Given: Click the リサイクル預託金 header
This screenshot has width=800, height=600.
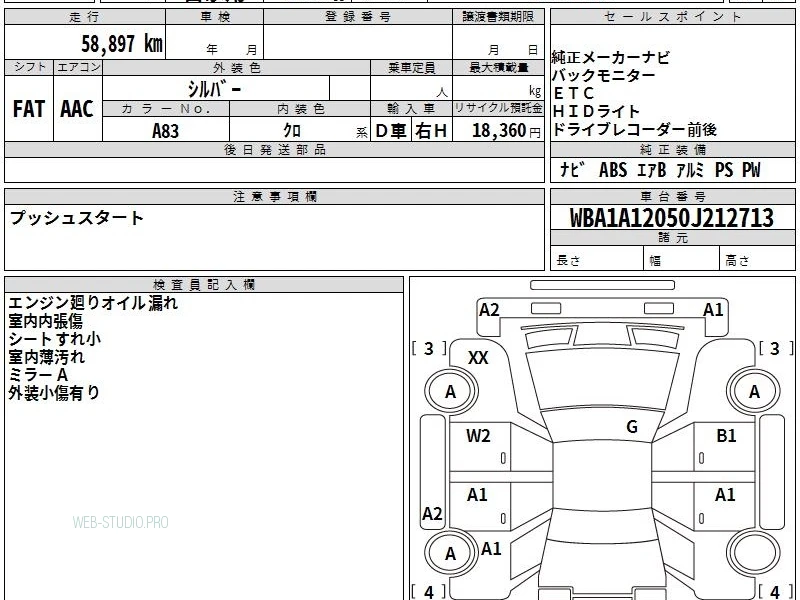Looking at the screenshot, I should pyautogui.click(x=498, y=108).
